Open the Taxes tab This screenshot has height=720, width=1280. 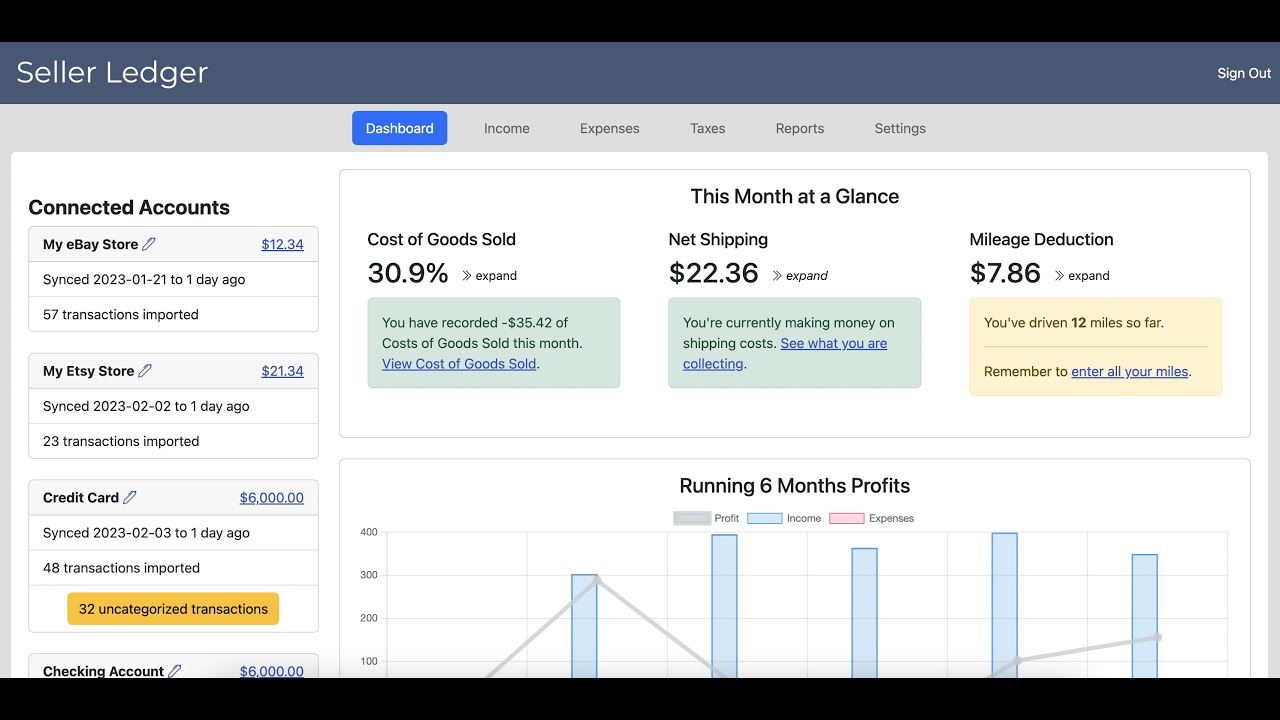point(708,128)
